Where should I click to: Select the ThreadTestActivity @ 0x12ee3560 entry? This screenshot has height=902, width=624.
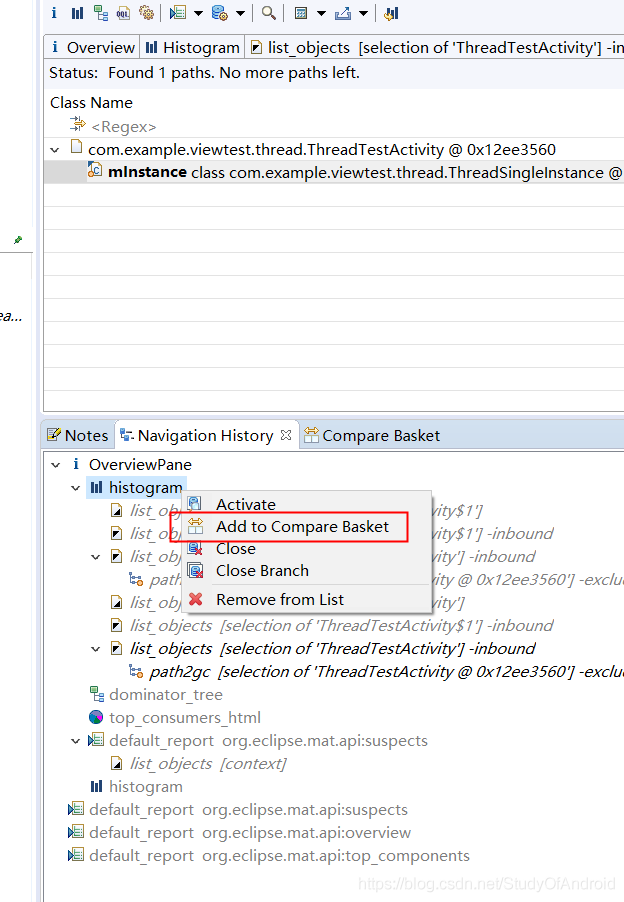tap(321, 150)
